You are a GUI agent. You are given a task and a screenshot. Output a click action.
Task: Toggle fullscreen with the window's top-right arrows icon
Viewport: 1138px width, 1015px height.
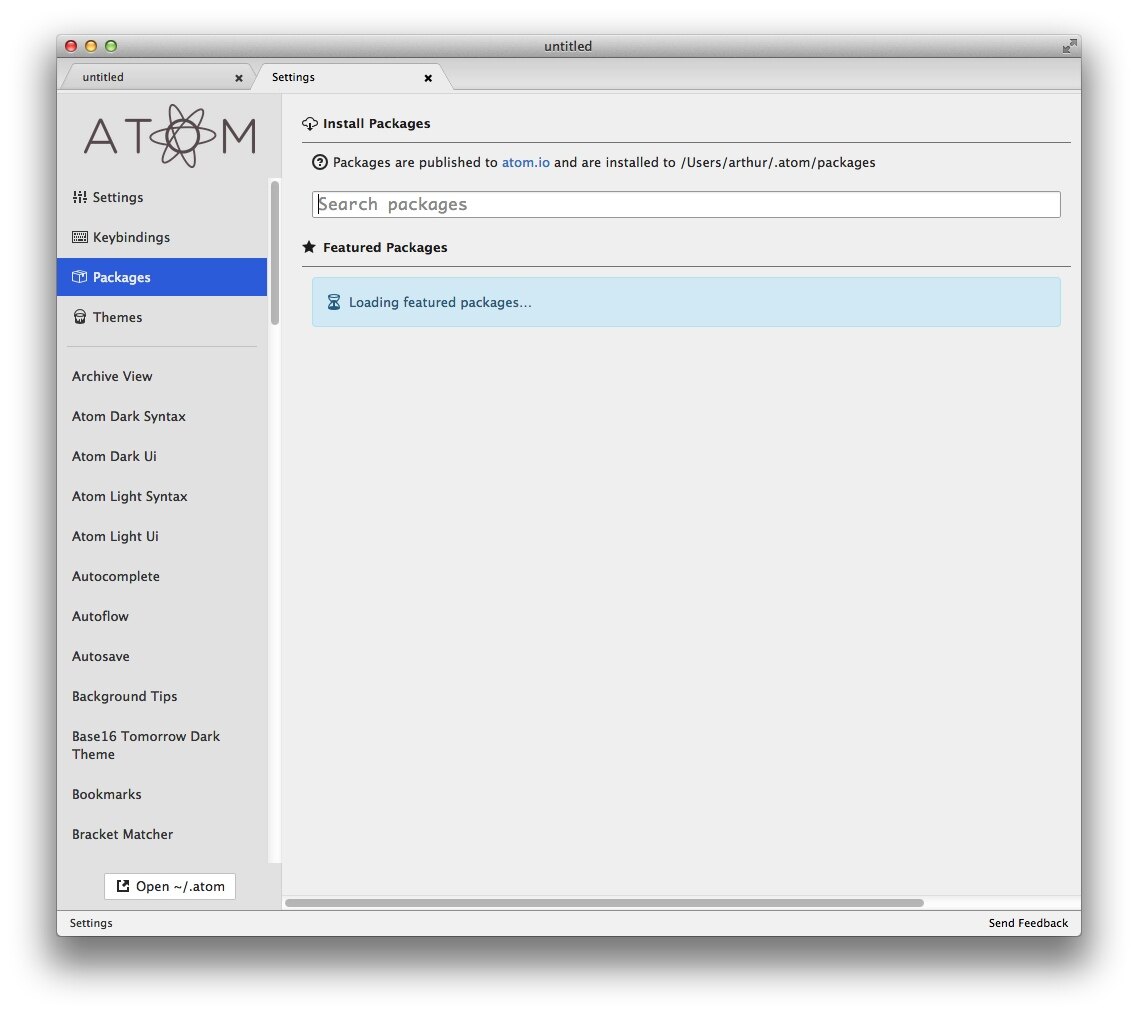1069,46
